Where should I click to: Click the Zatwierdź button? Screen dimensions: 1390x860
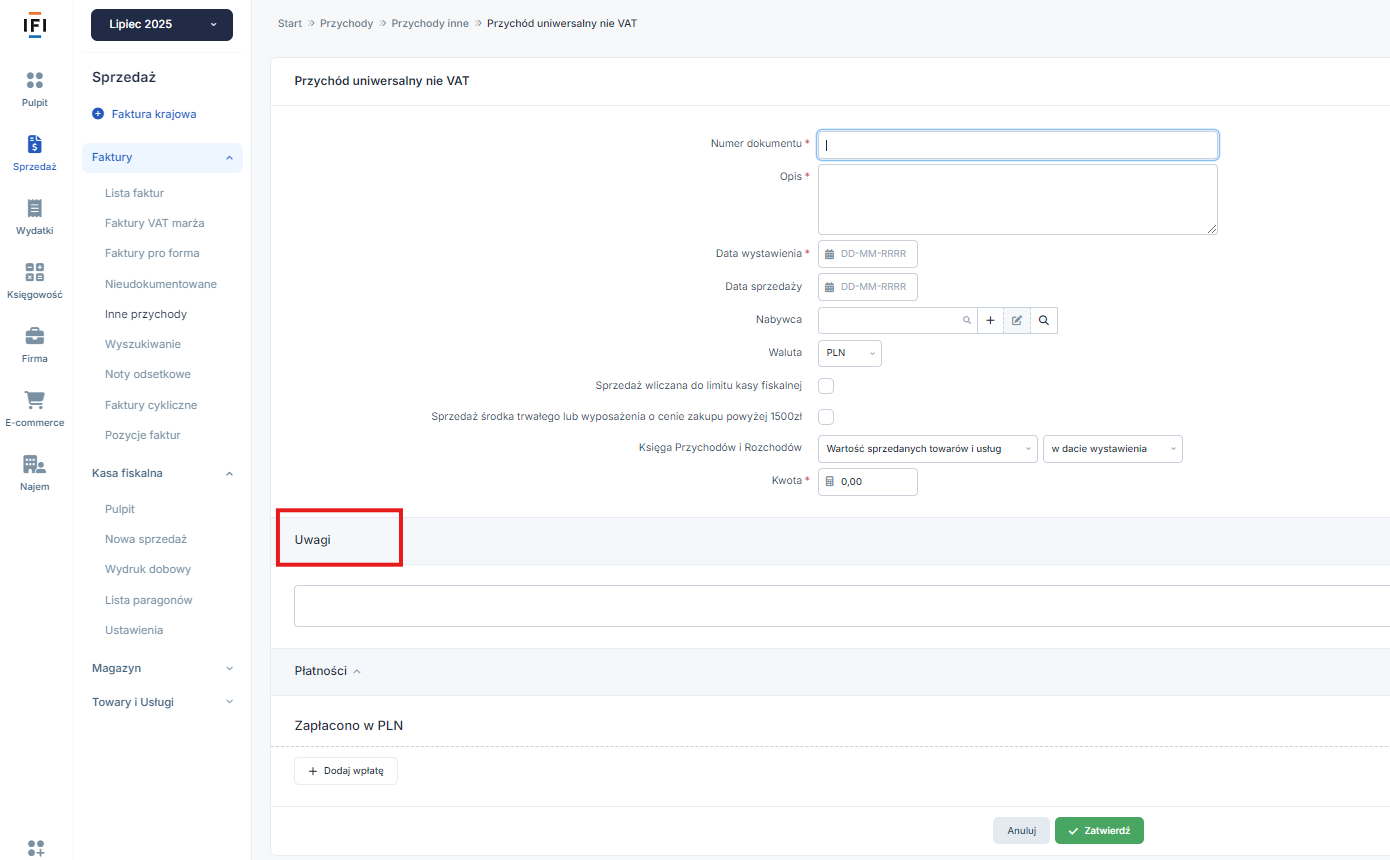(1099, 831)
